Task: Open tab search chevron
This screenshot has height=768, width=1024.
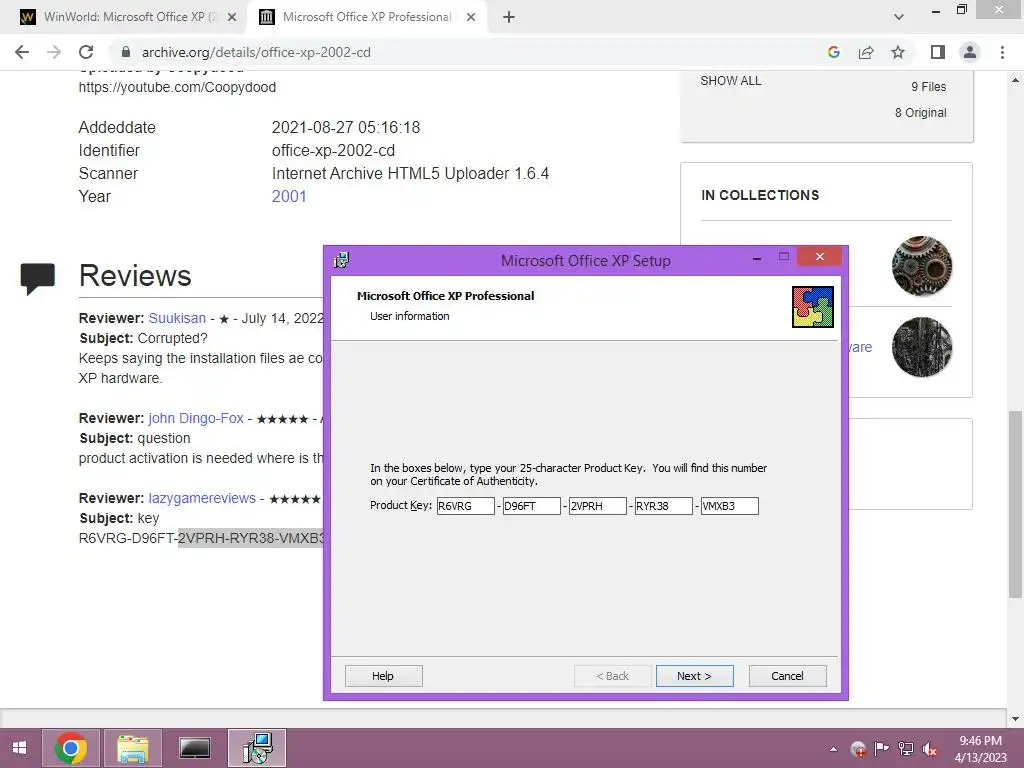Action: (x=899, y=17)
